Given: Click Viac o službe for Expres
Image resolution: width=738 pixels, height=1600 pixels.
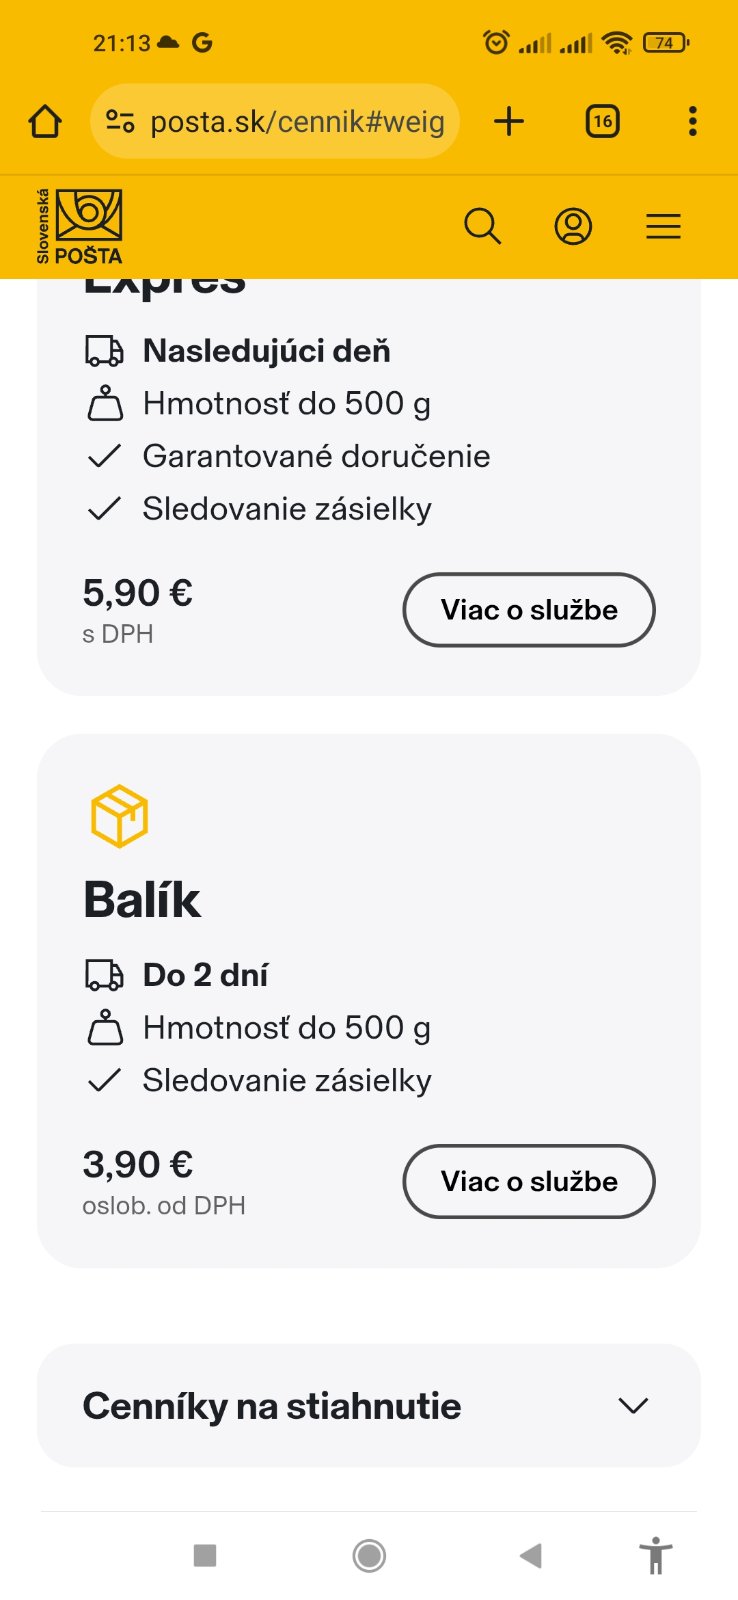Looking at the screenshot, I should [529, 610].
